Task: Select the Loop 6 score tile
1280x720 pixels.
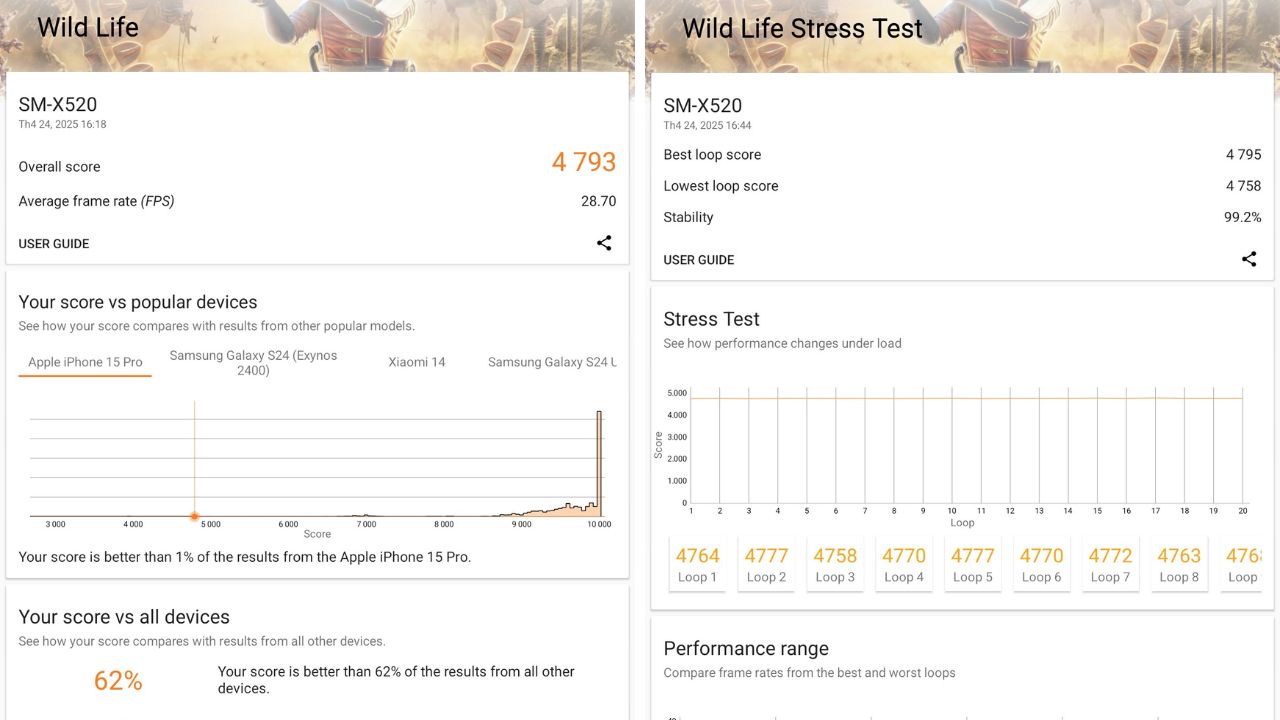Action: pyautogui.click(x=1042, y=564)
